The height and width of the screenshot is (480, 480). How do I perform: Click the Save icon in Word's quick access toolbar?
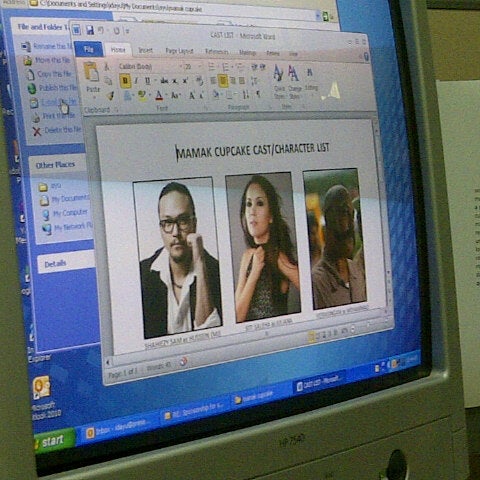pyautogui.click(x=90, y=30)
